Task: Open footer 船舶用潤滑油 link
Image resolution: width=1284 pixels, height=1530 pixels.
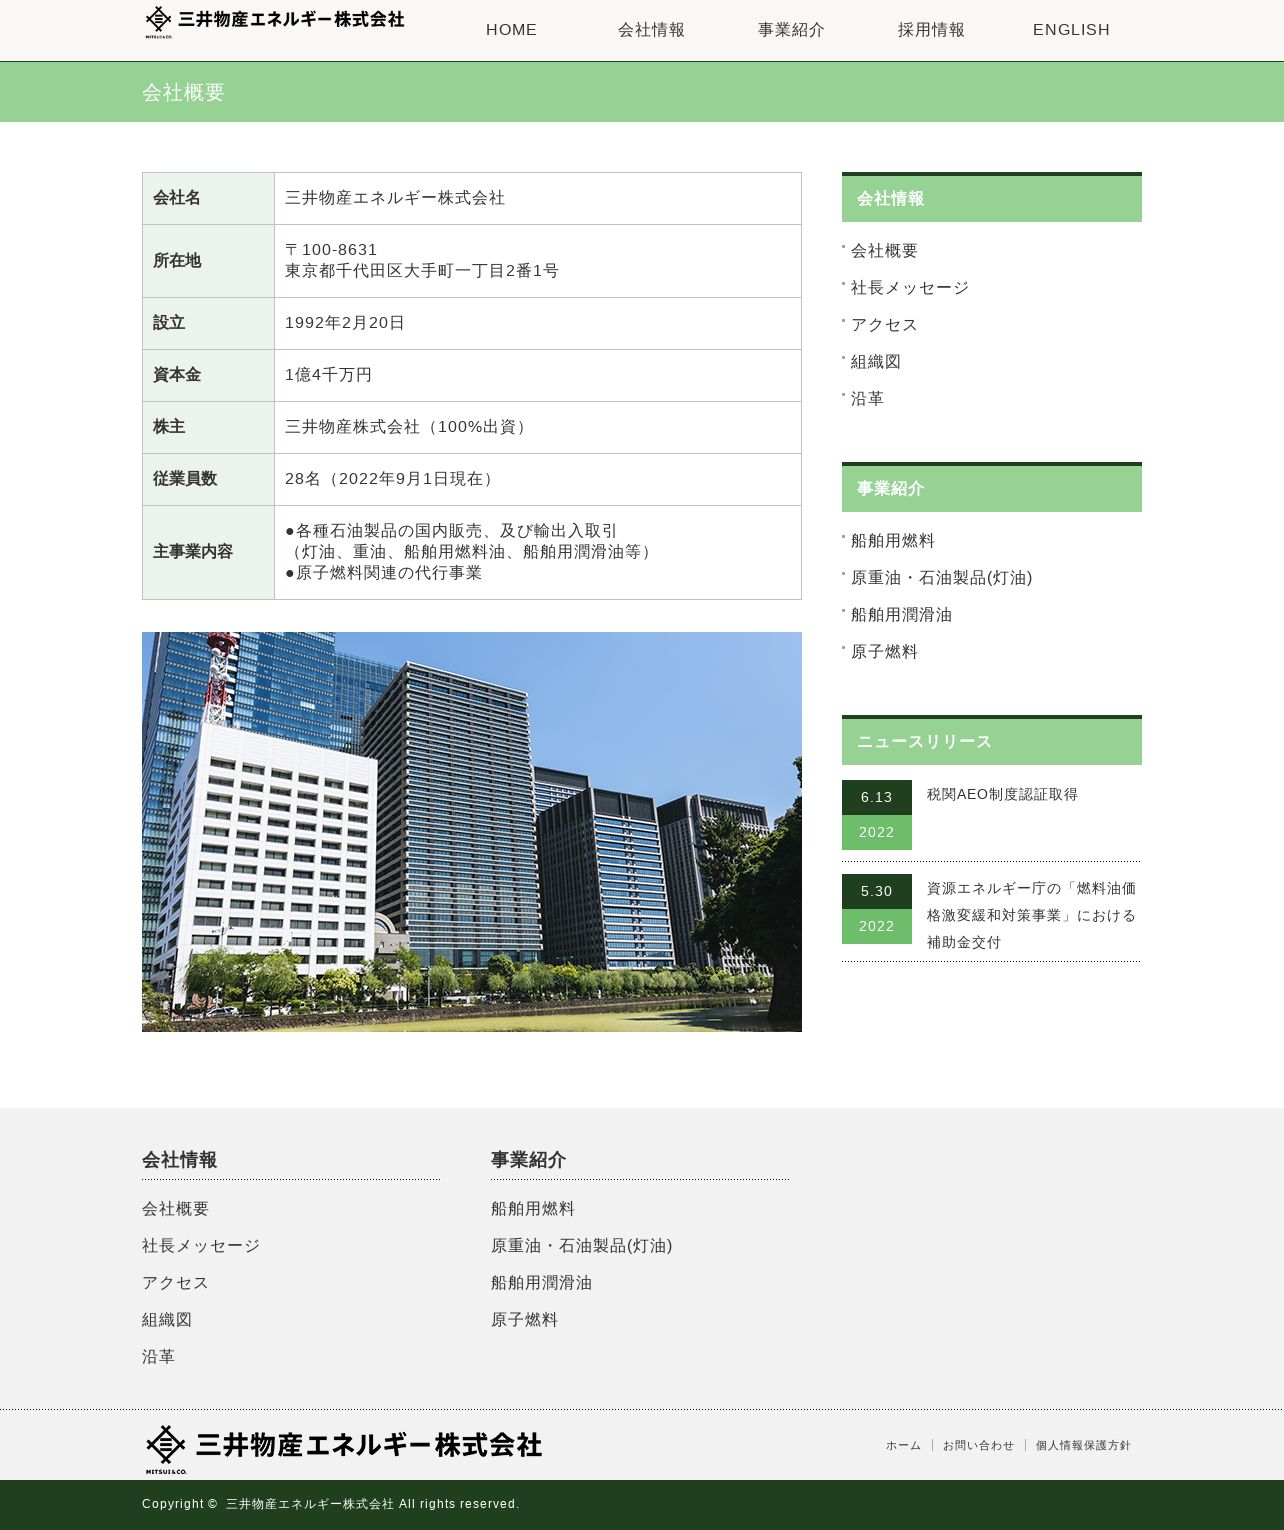Action: [x=541, y=1283]
